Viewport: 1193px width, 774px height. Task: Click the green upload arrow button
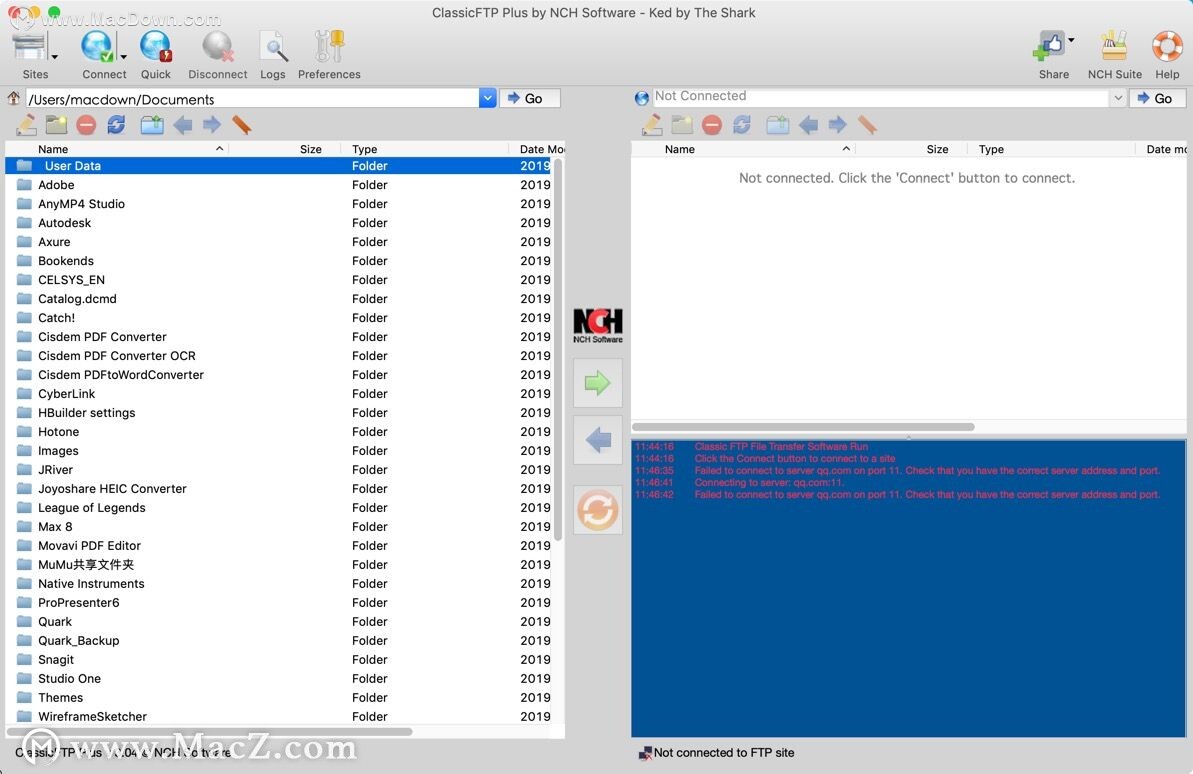(598, 383)
